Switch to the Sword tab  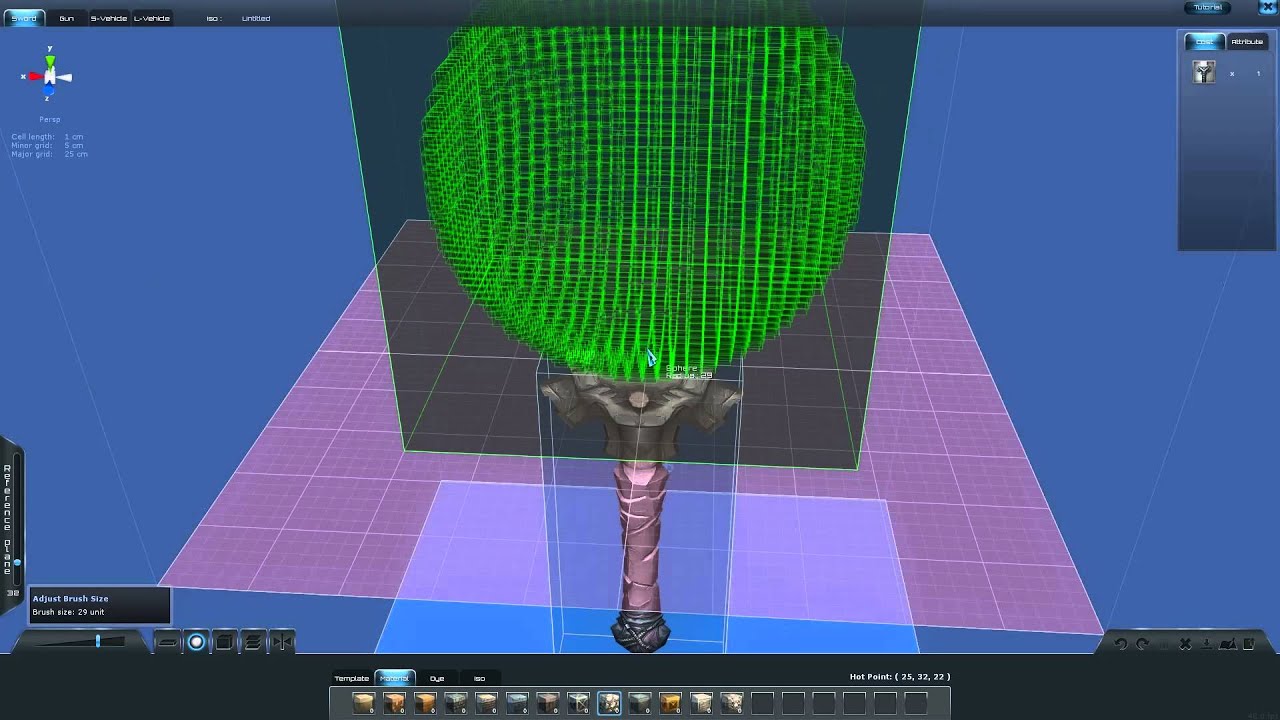pos(24,18)
